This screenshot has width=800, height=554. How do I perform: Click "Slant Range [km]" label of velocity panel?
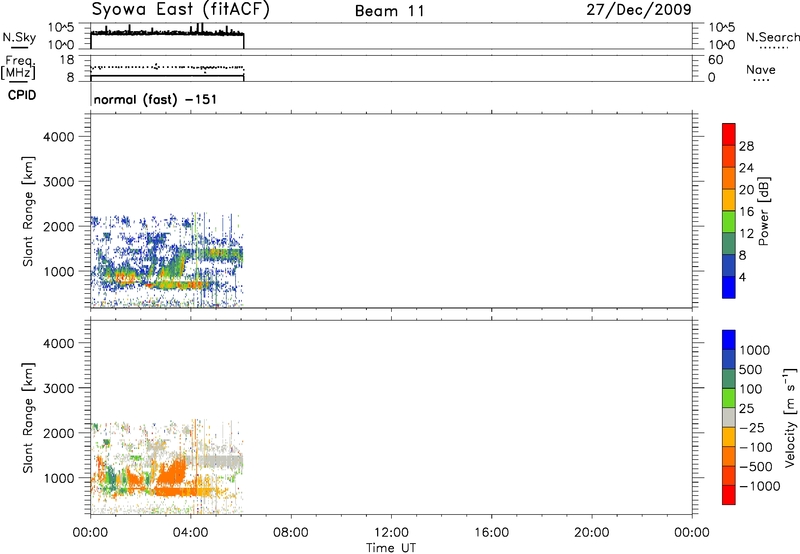28,418
